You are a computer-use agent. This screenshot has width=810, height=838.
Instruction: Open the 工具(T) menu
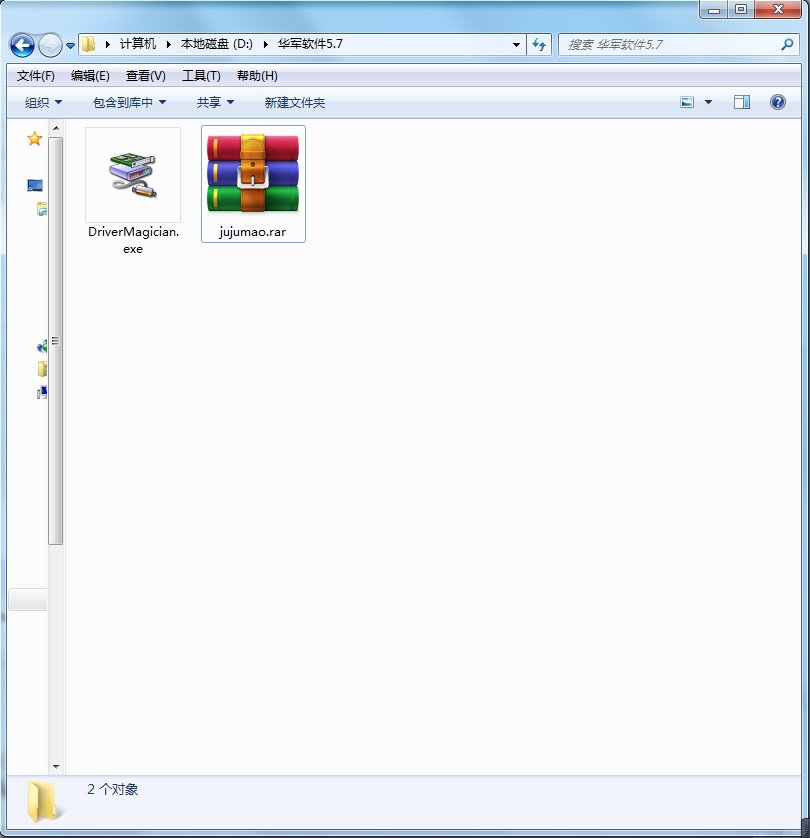point(201,76)
